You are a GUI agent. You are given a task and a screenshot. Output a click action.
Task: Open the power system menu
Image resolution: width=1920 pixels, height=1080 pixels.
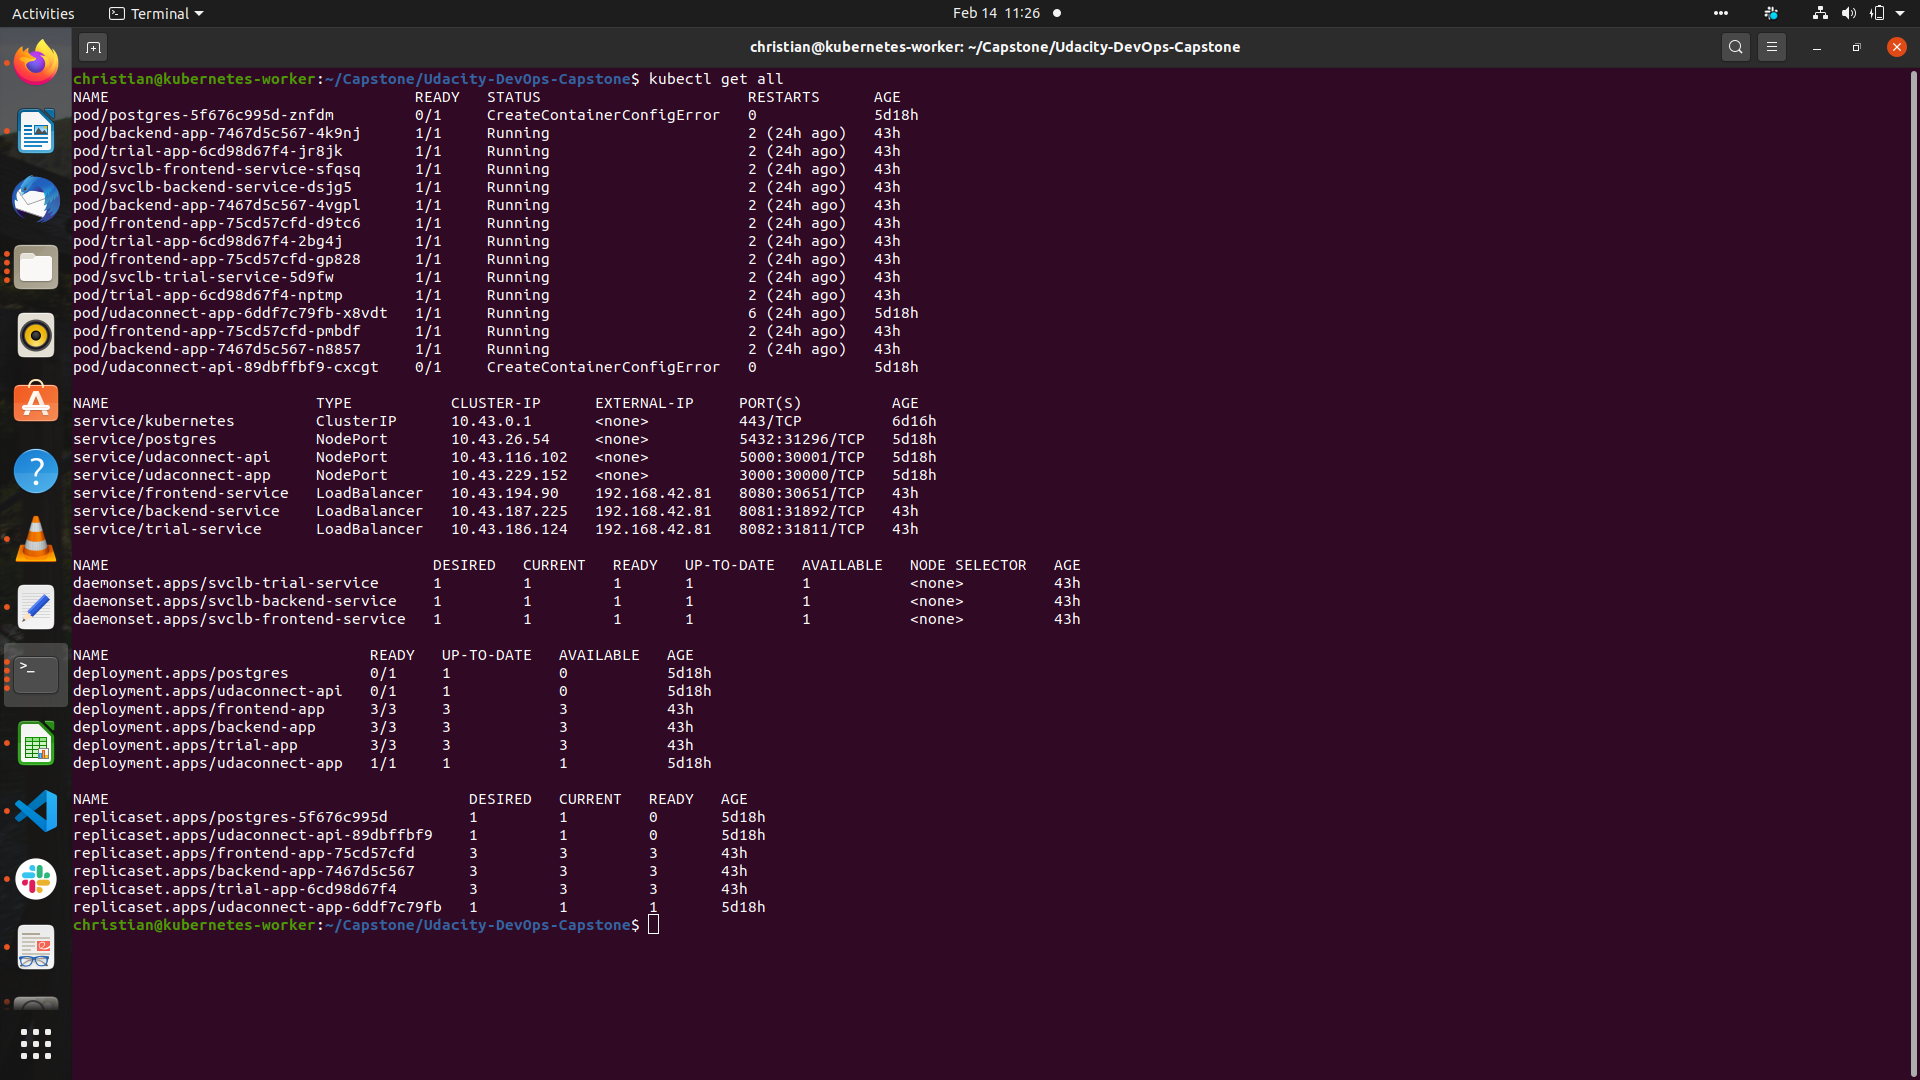tap(1877, 13)
